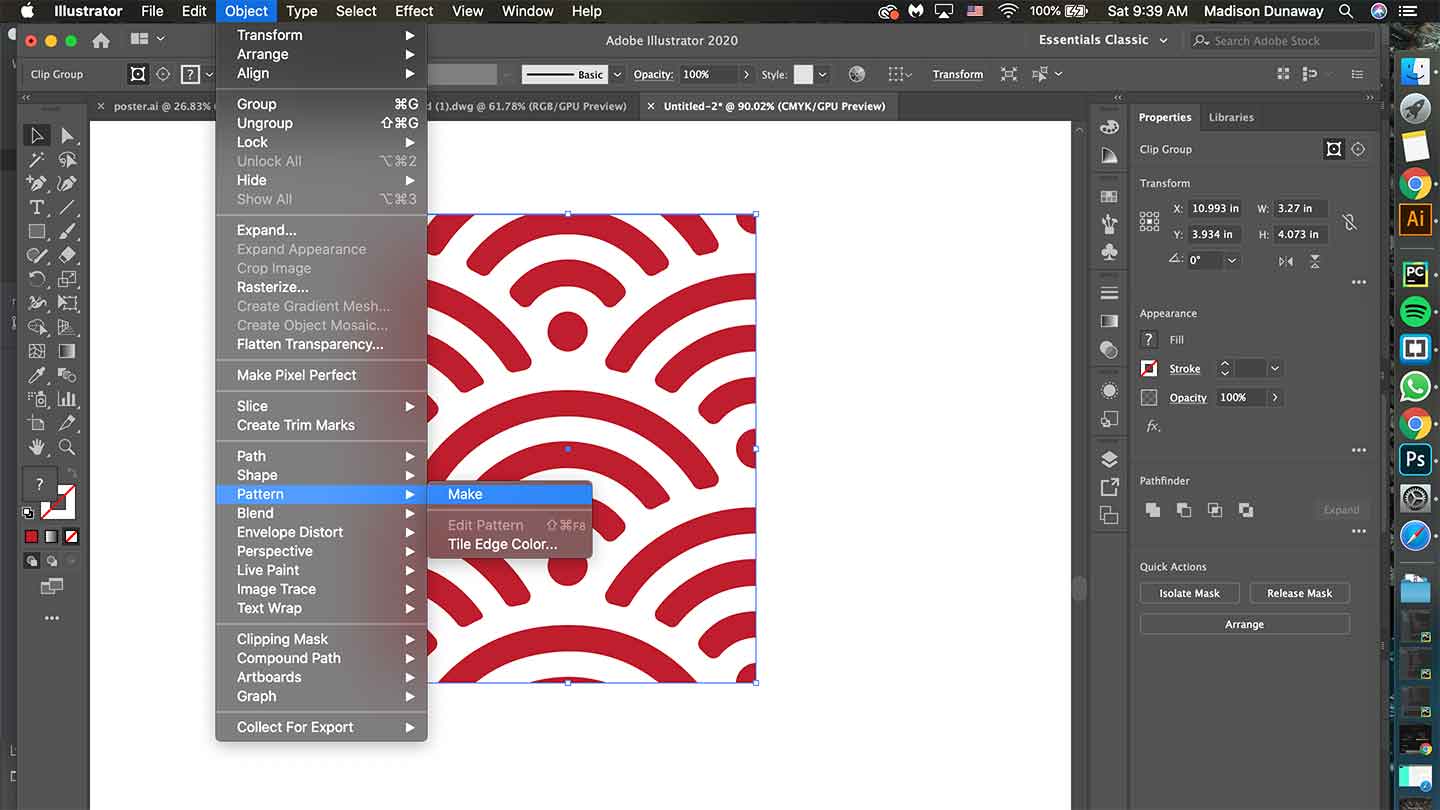
Task: Swap fill and stroke colors
Action: (x=71, y=472)
